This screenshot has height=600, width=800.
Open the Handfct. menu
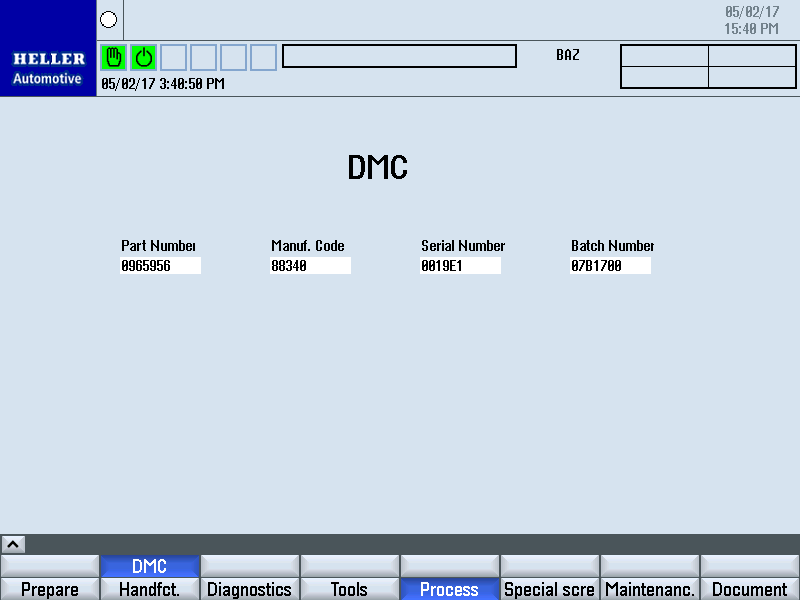tap(149, 589)
